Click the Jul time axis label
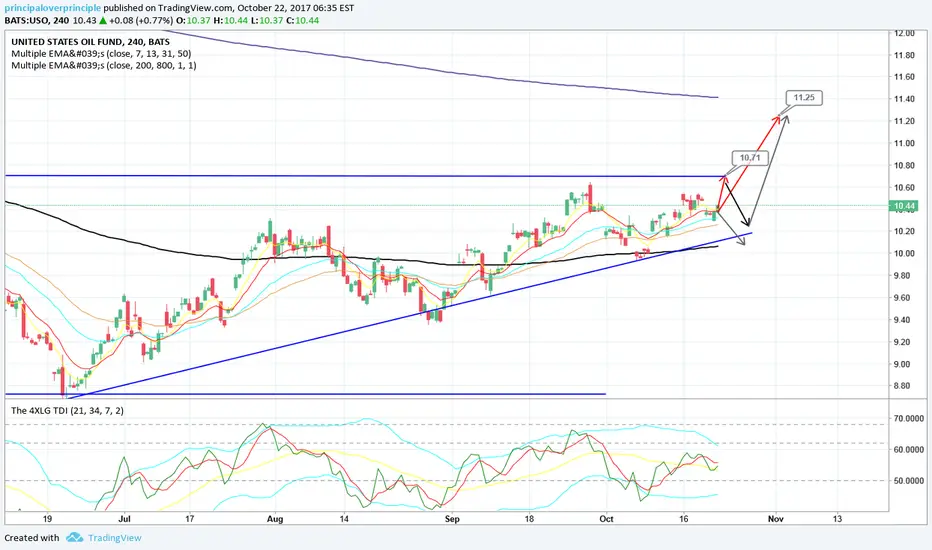The height and width of the screenshot is (550, 932). pyautogui.click(x=124, y=518)
